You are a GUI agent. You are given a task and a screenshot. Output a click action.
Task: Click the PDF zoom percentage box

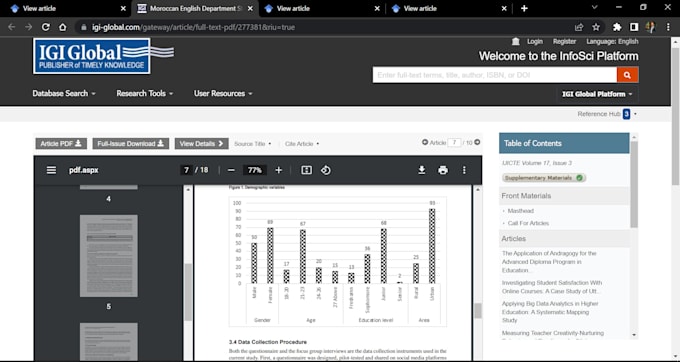(255, 170)
